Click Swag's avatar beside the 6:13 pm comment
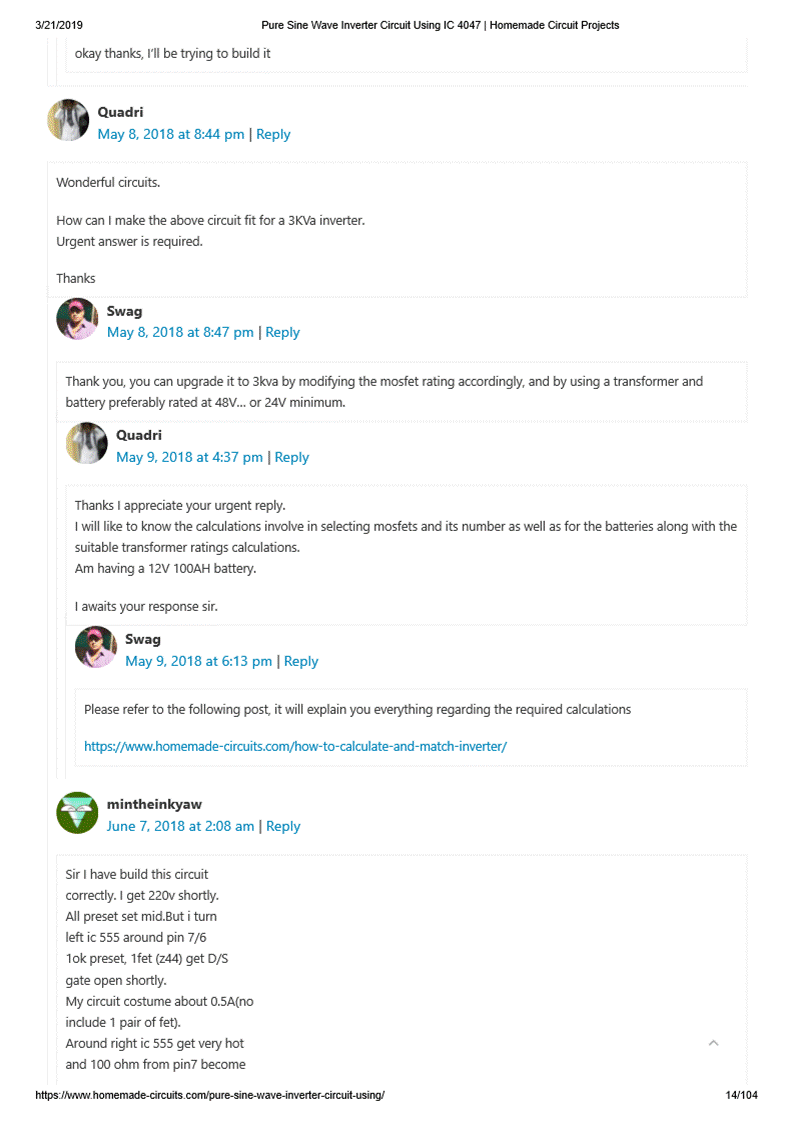This screenshot has height=1122, width=793. click(x=96, y=648)
